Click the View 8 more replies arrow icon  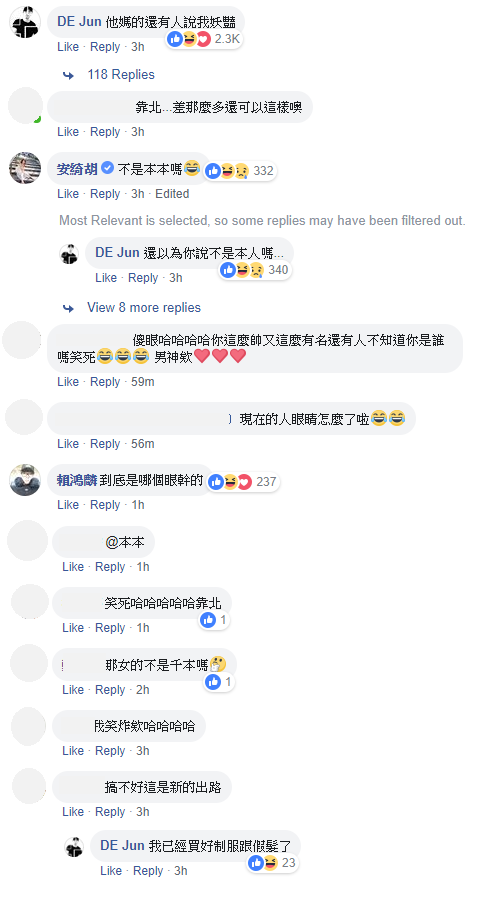tap(68, 308)
